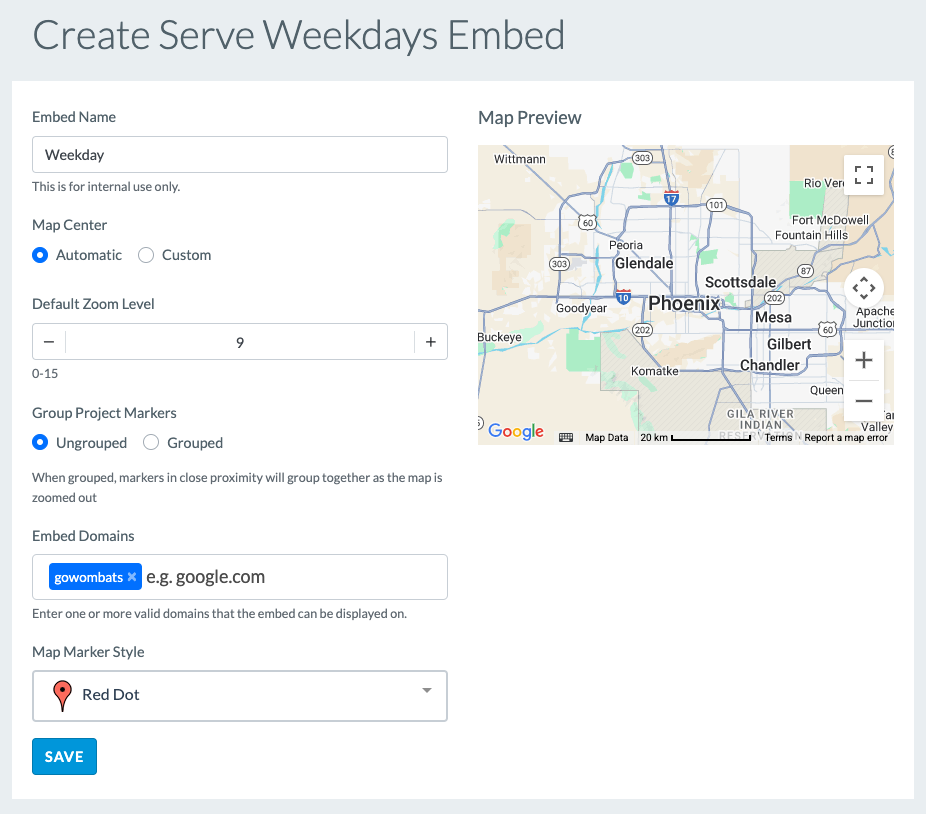This screenshot has height=814, width=926.
Task: Click the Peoria label on the map
Action: pyautogui.click(x=626, y=245)
